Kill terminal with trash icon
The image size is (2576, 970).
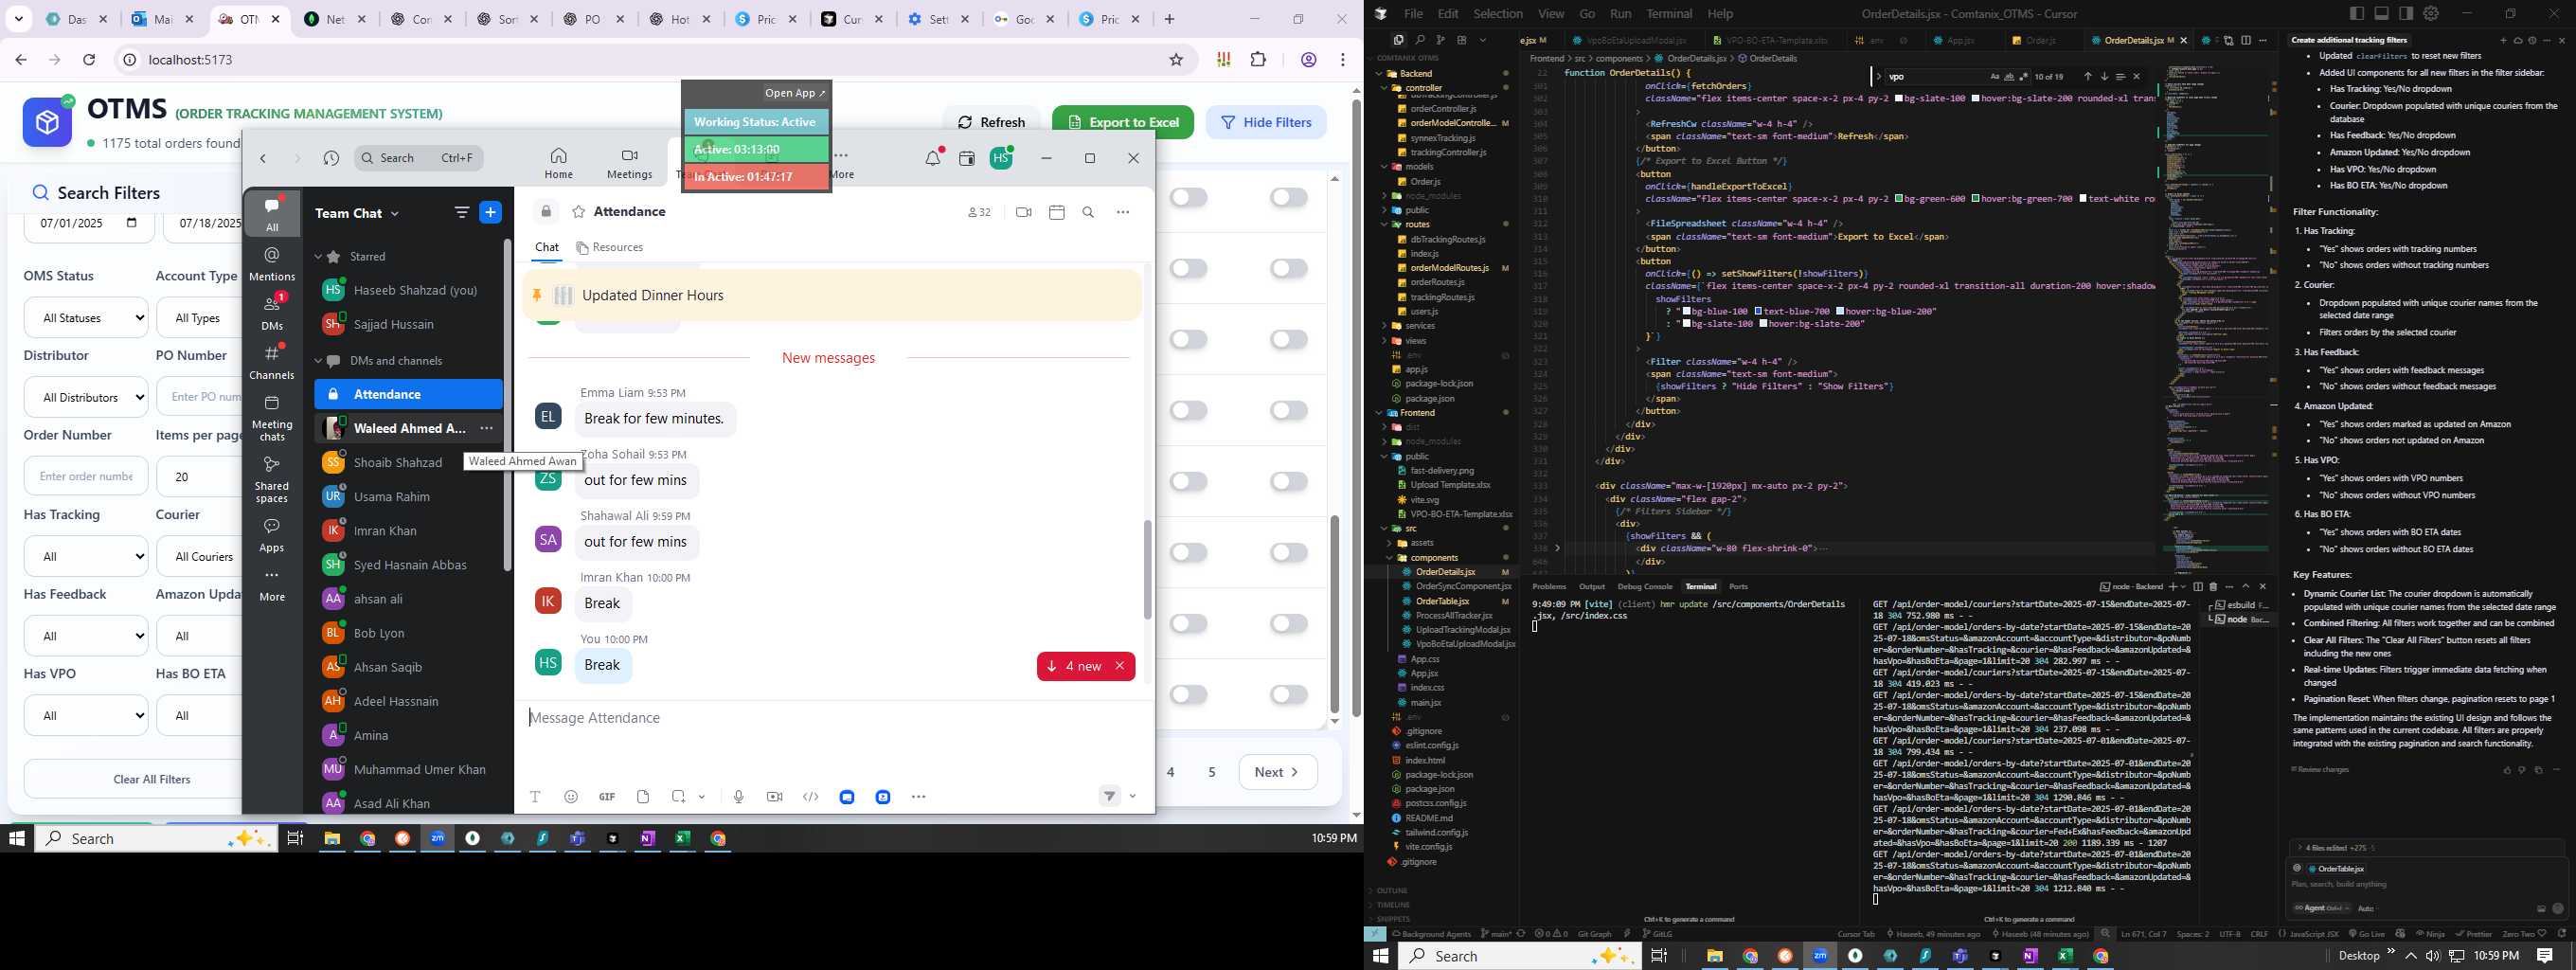2213,587
